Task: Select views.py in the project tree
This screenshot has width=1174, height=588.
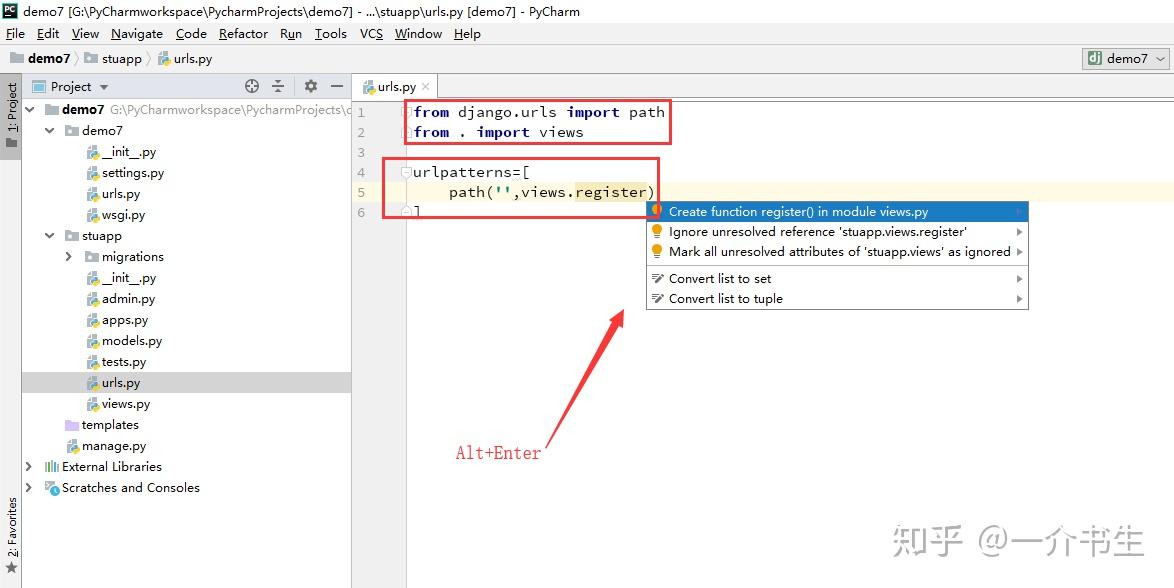Action: click(126, 404)
